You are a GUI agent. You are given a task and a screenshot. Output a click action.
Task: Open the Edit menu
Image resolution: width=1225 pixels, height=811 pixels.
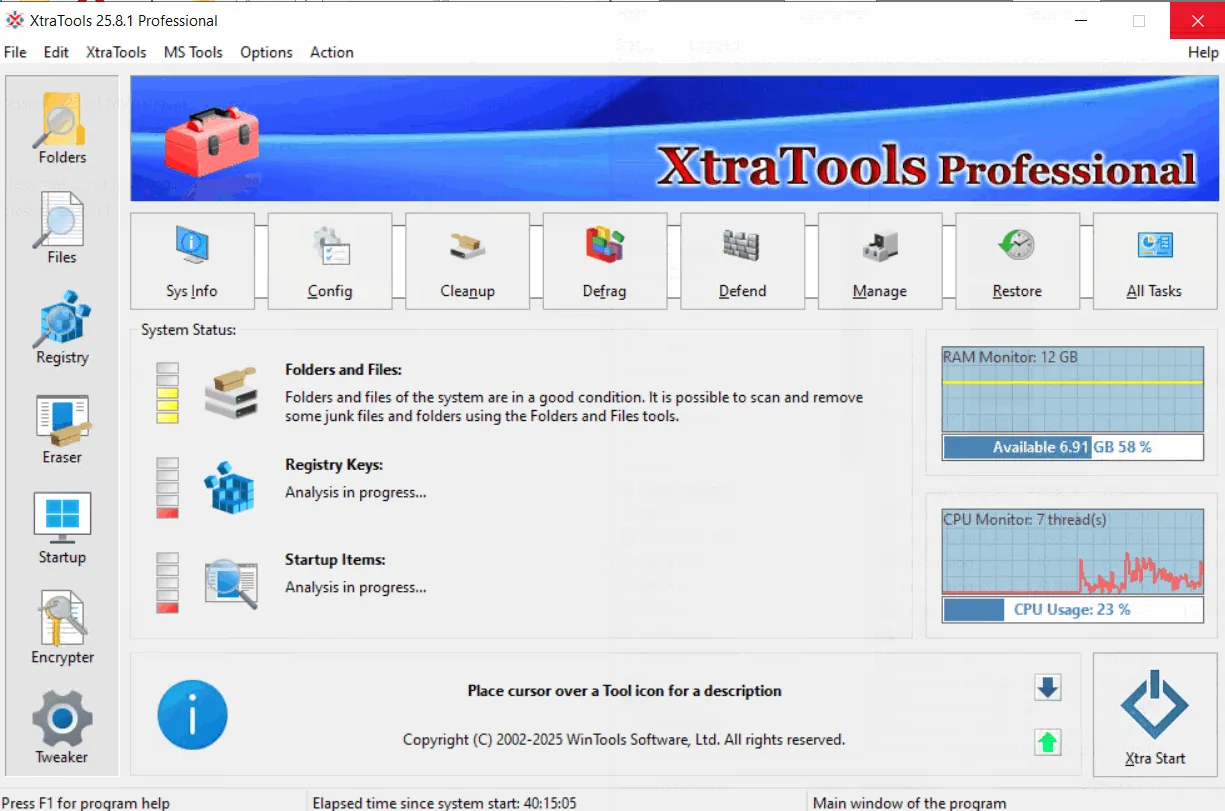(56, 52)
